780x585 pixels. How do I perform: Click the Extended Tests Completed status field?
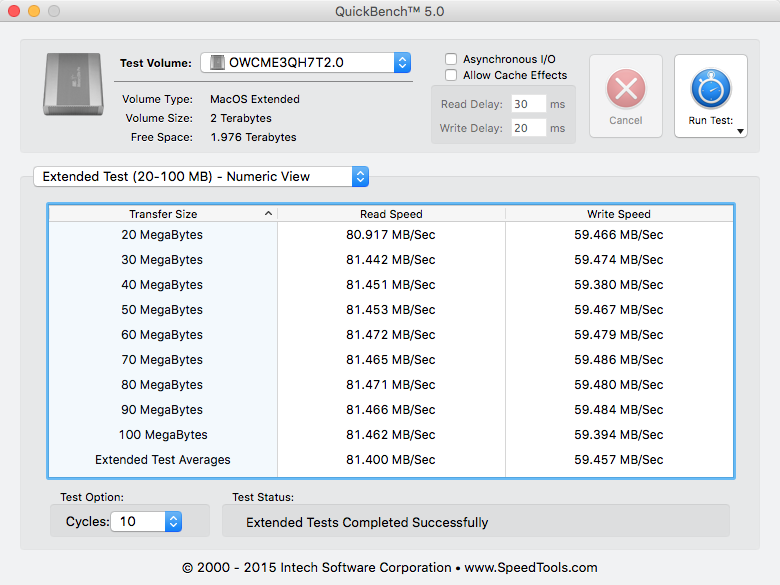point(475,522)
